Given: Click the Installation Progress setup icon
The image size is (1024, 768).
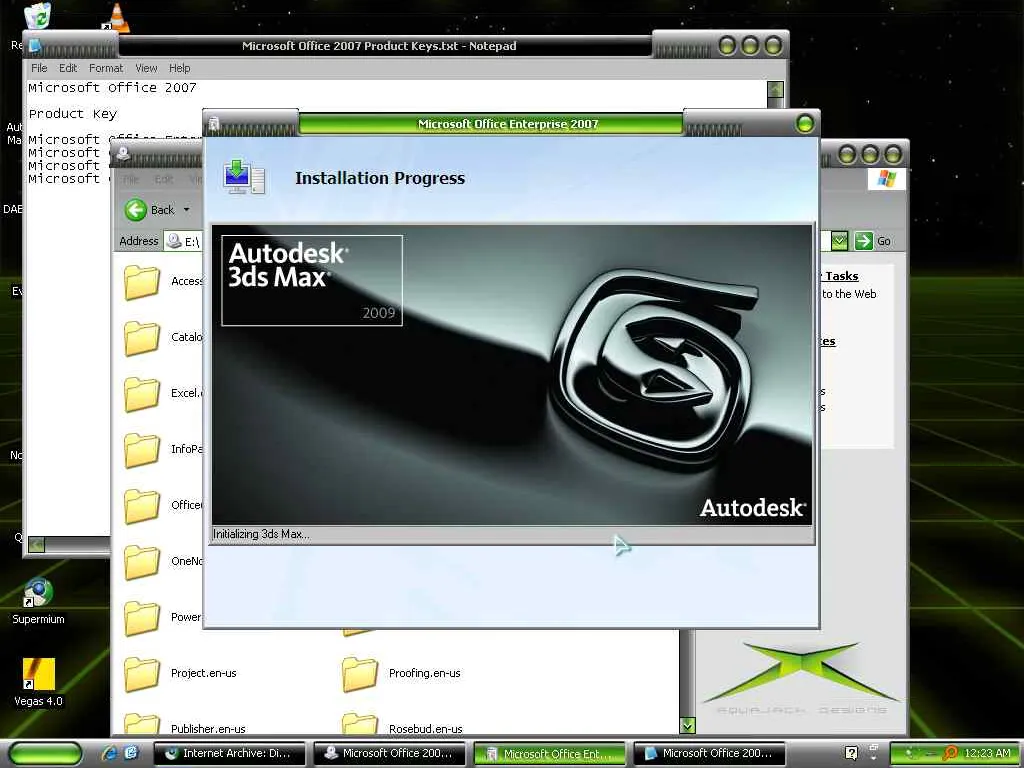Looking at the screenshot, I should coord(244,177).
